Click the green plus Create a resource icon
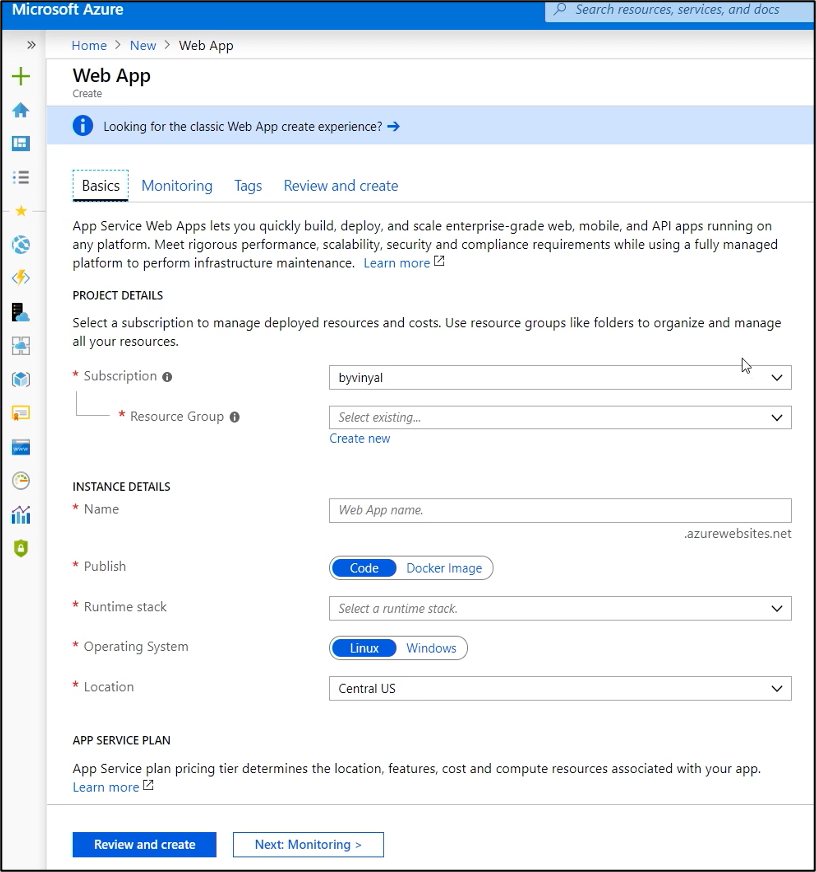This screenshot has width=816, height=872. point(20,77)
